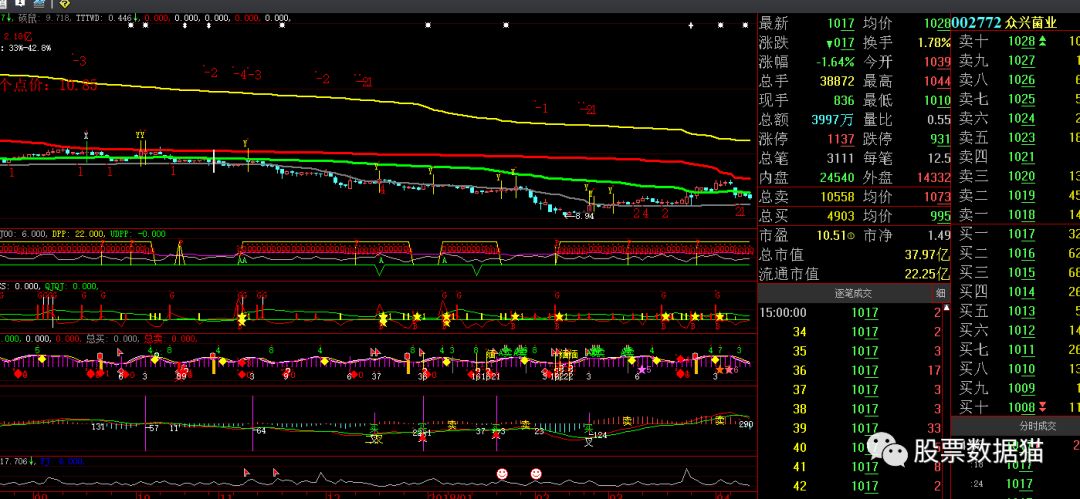The image size is (1080, 499).
Task: Click the 量比 value 0.55
Action: [x=939, y=119]
